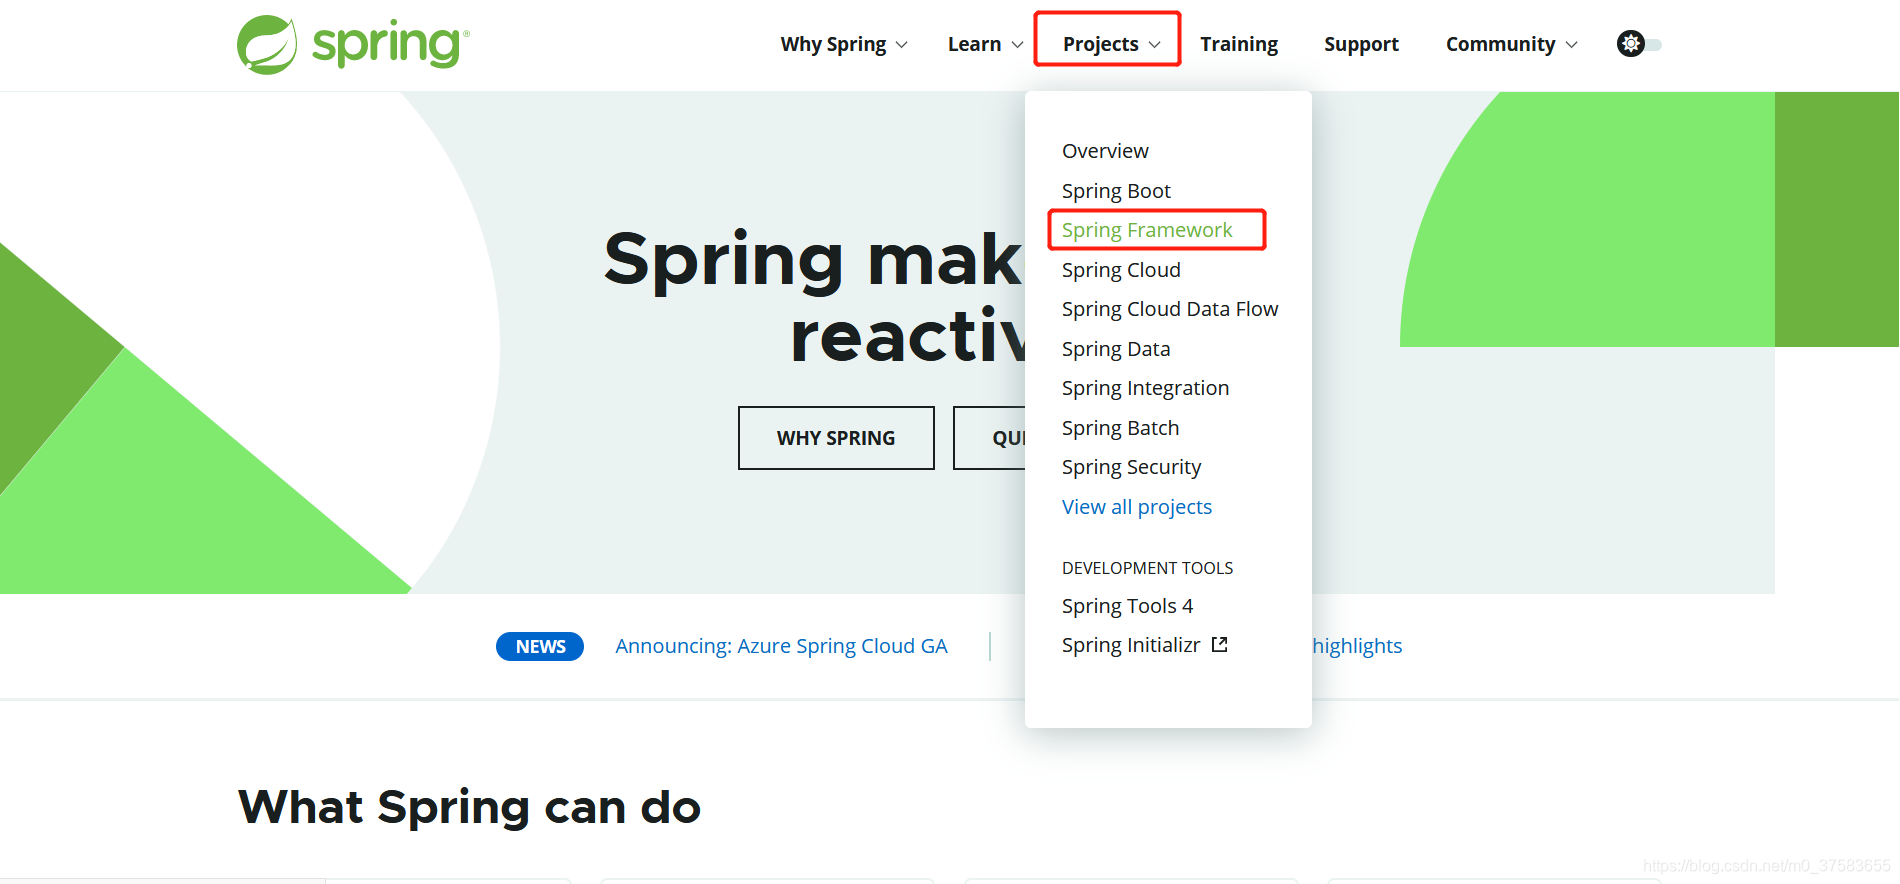The width and height of the screenshot is (1900, 884).
Task: Open the Training page
Action: (1239, 44)
